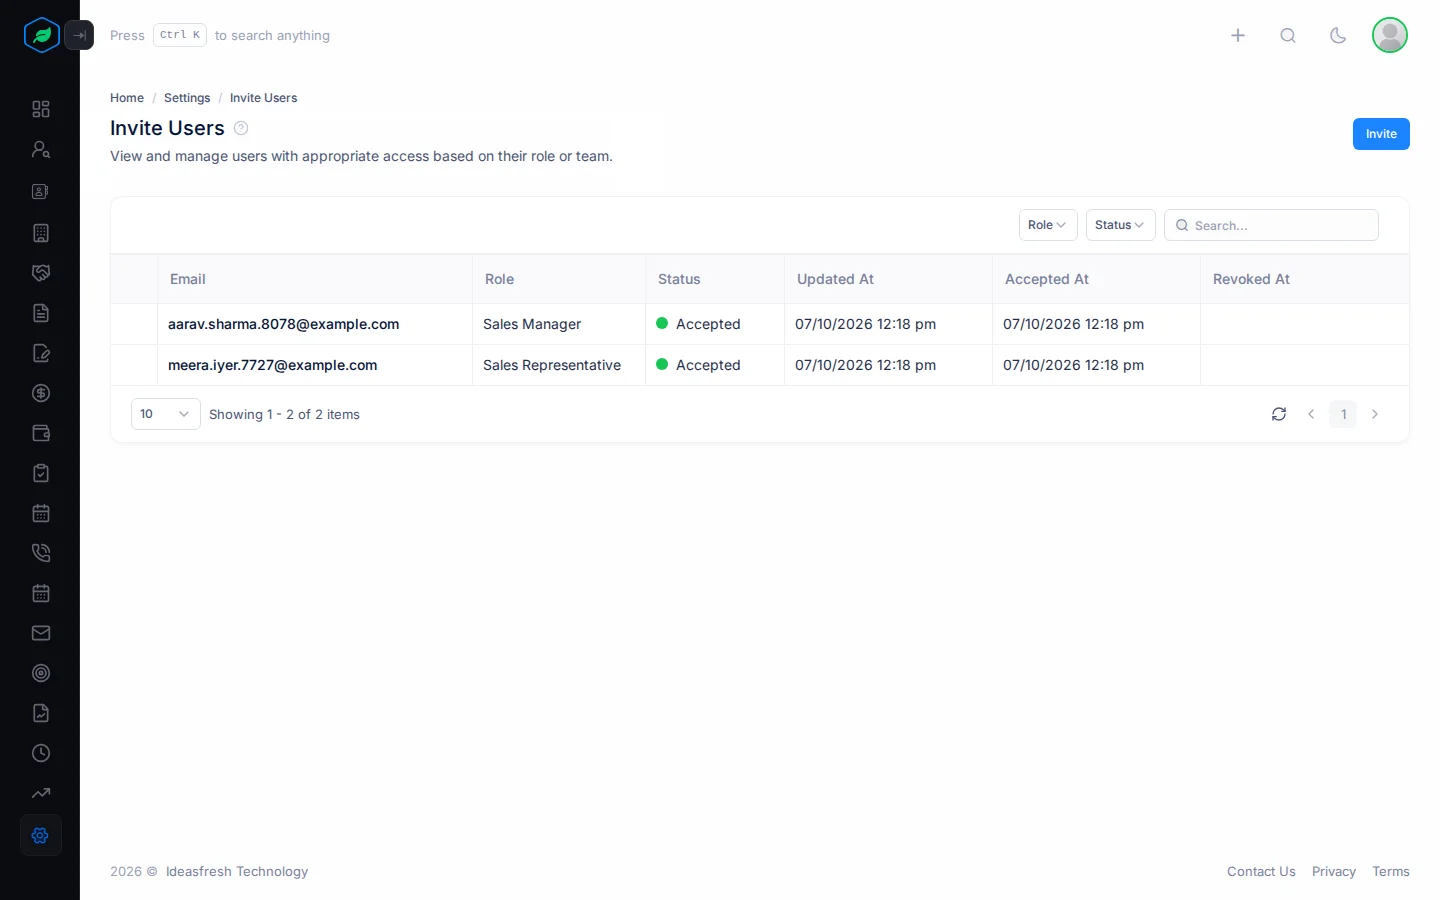Focus the table Search input field
The height and width of the screenshot is (900, 1440).
click(x=1271, y=225)
